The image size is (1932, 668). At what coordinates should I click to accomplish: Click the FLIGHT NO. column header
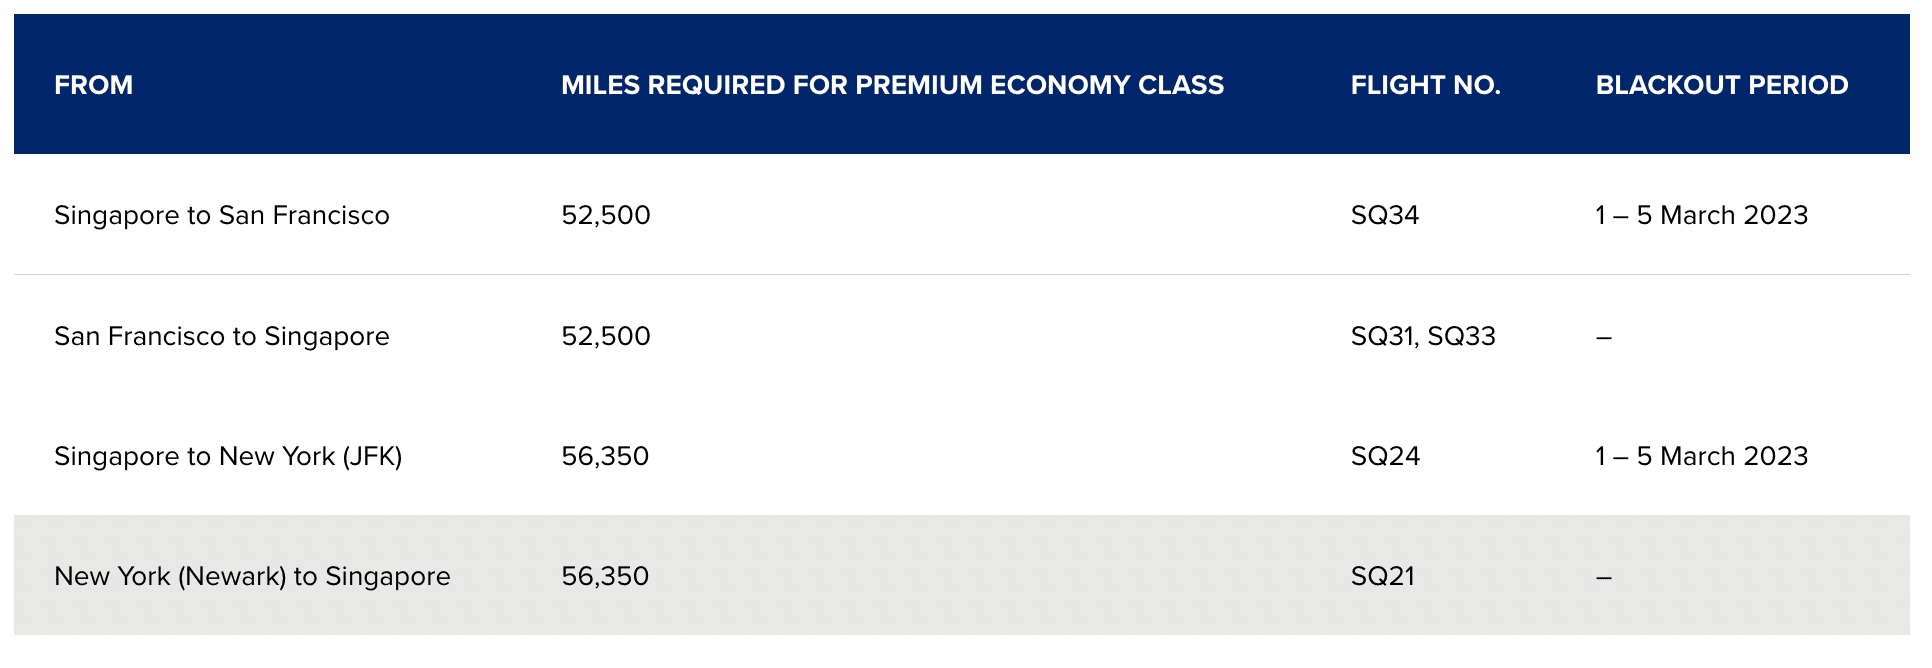(1425, 85)
